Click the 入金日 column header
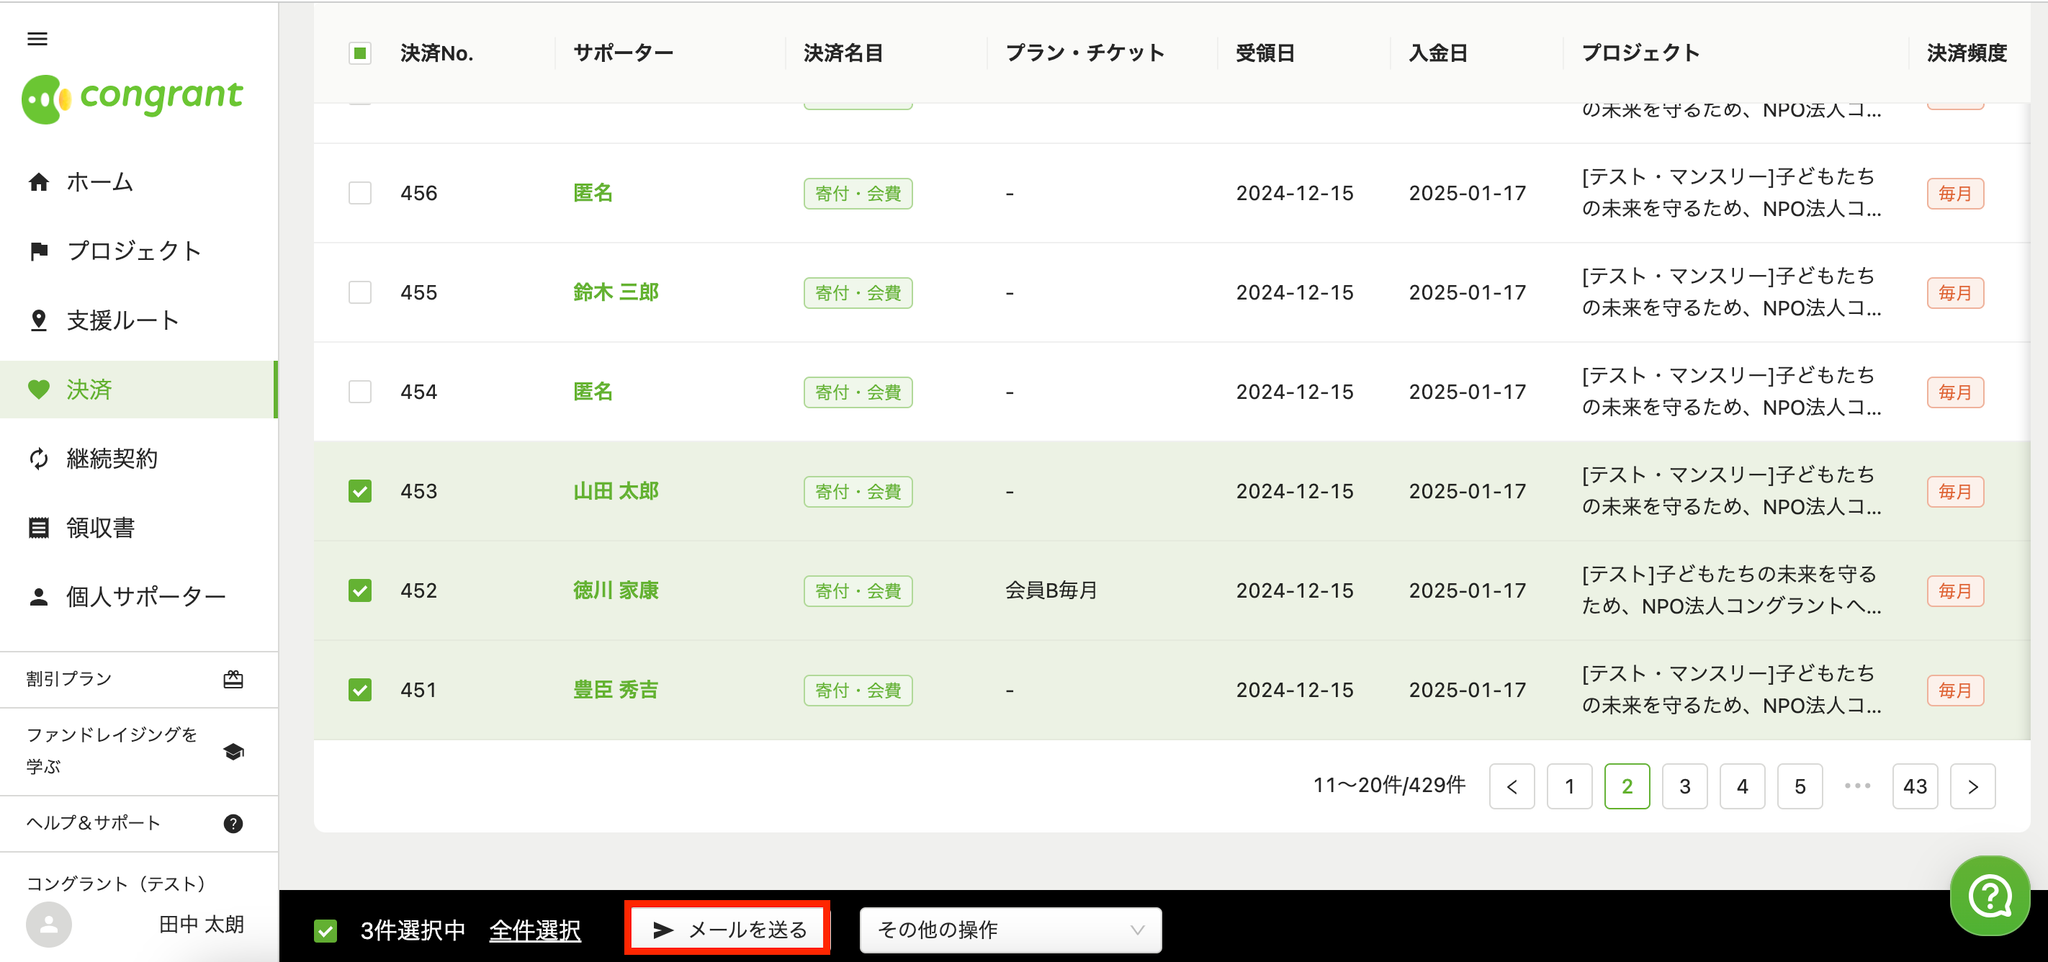Viewport: 2048px width, 962px height. pos(1438,53)
